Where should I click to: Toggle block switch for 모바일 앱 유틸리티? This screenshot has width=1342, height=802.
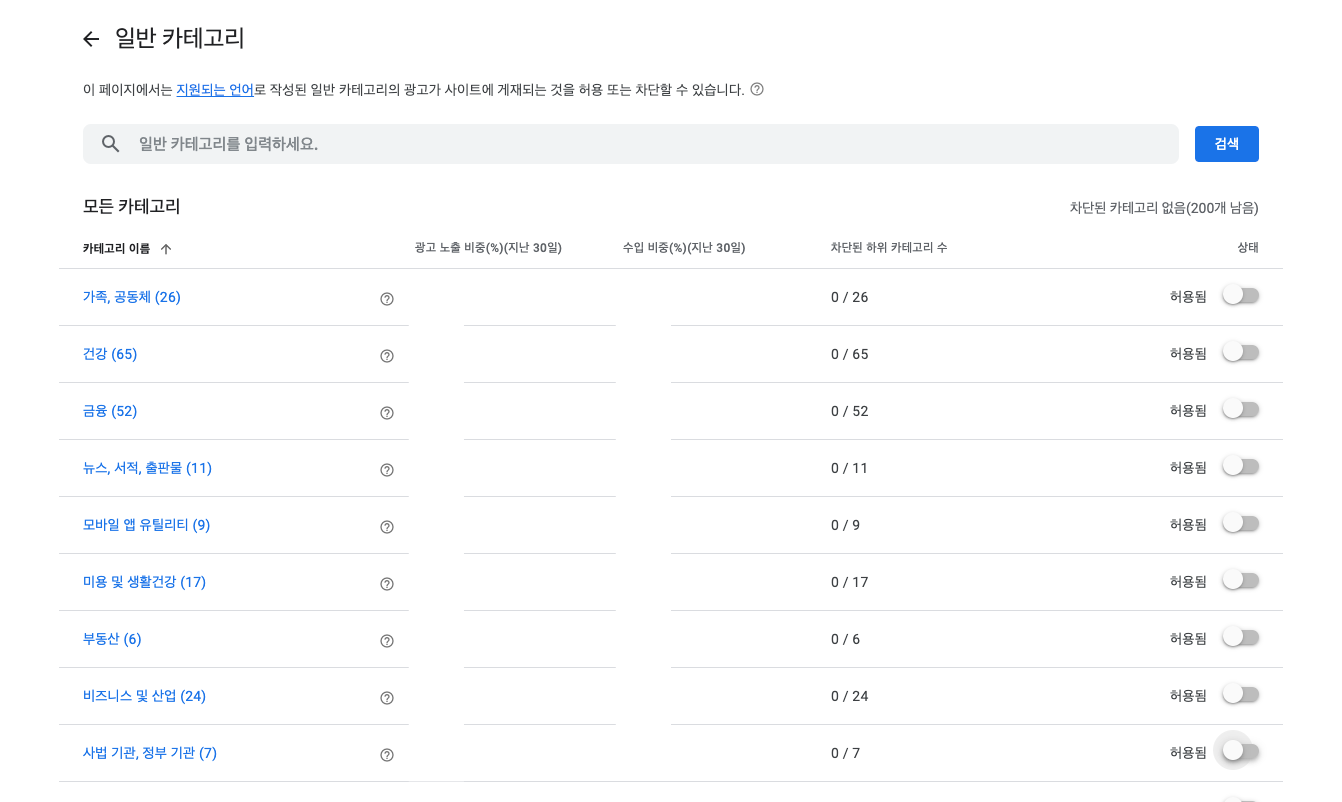(x=1241, y=523)
